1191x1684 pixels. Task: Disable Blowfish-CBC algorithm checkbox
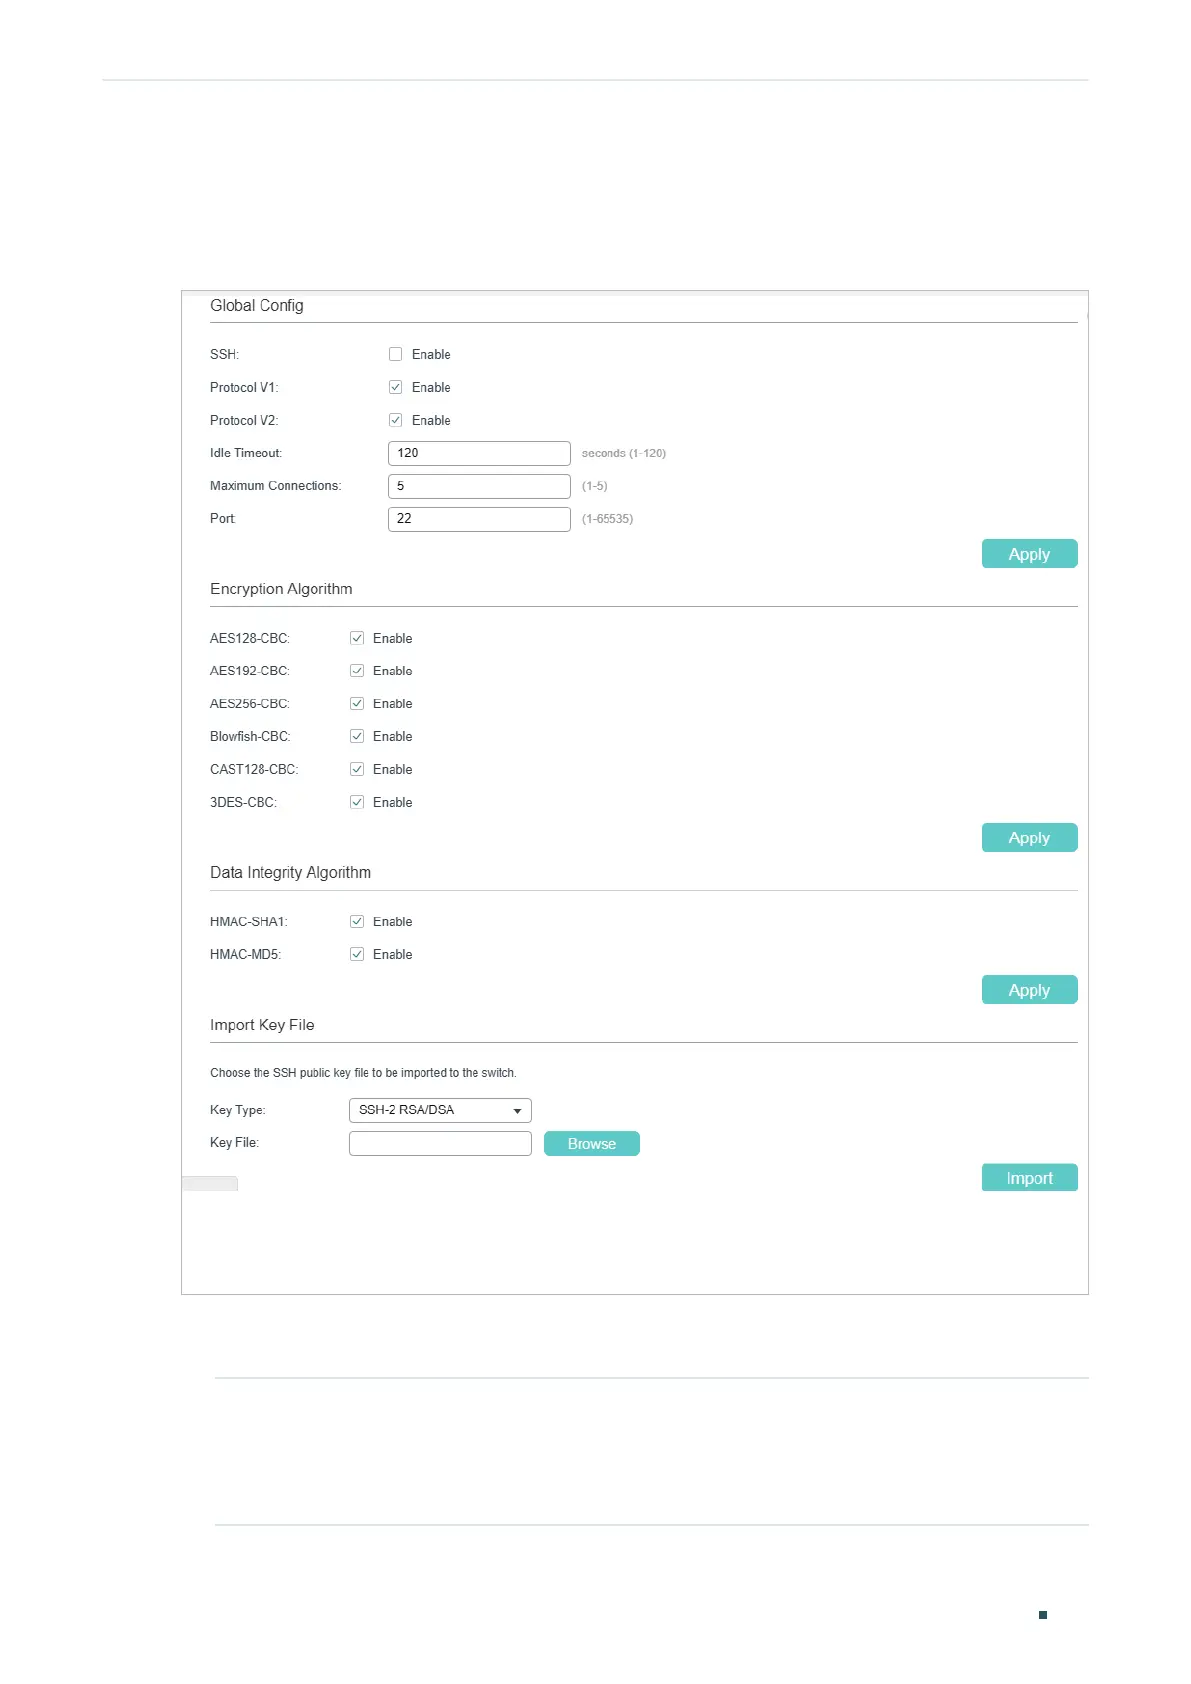tap(357, 737)
